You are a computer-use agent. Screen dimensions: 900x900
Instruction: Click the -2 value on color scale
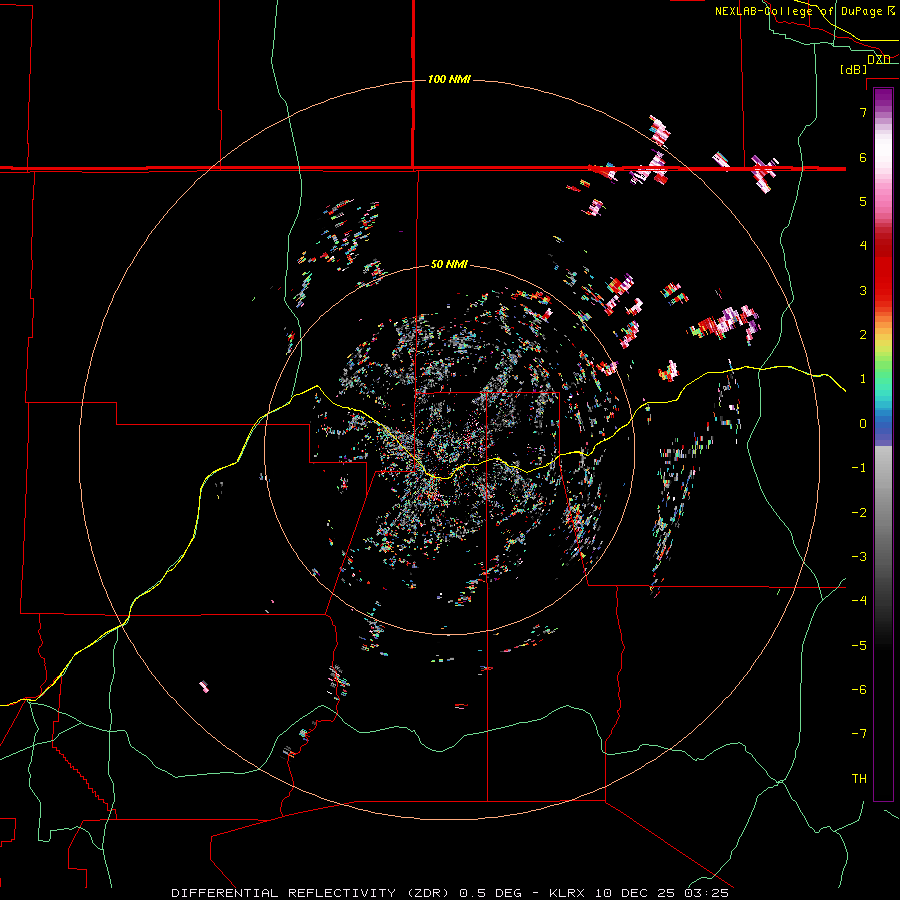click(x=859, y=513)
